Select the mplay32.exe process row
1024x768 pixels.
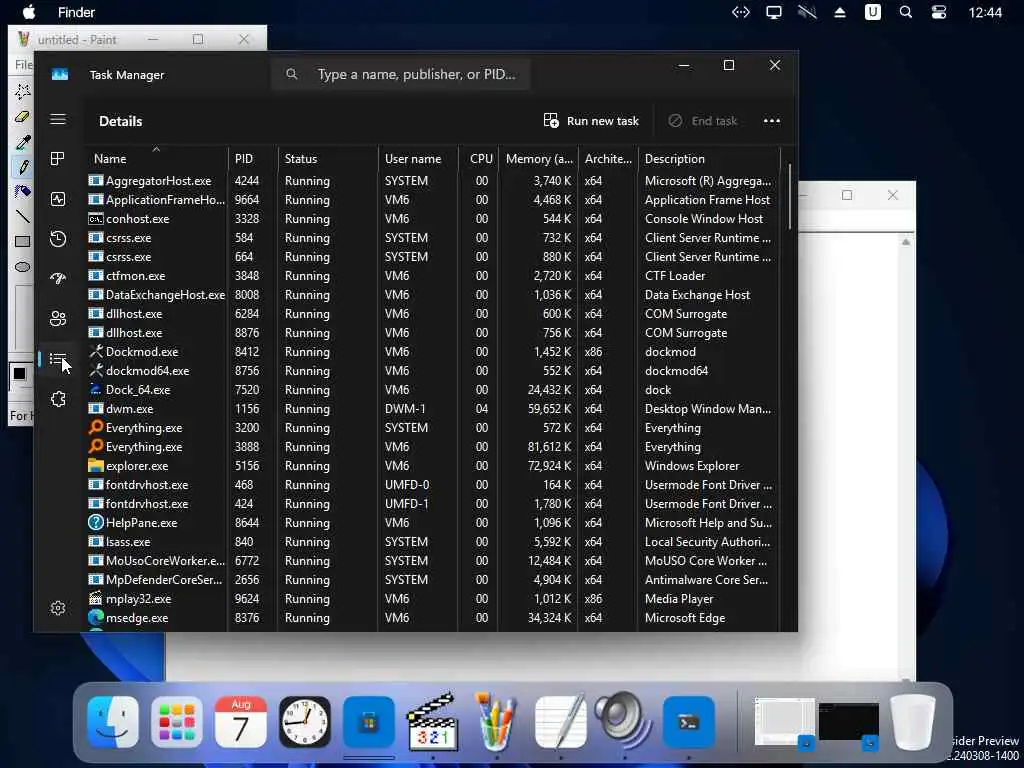pyautogui.click(x=433, y=599)
